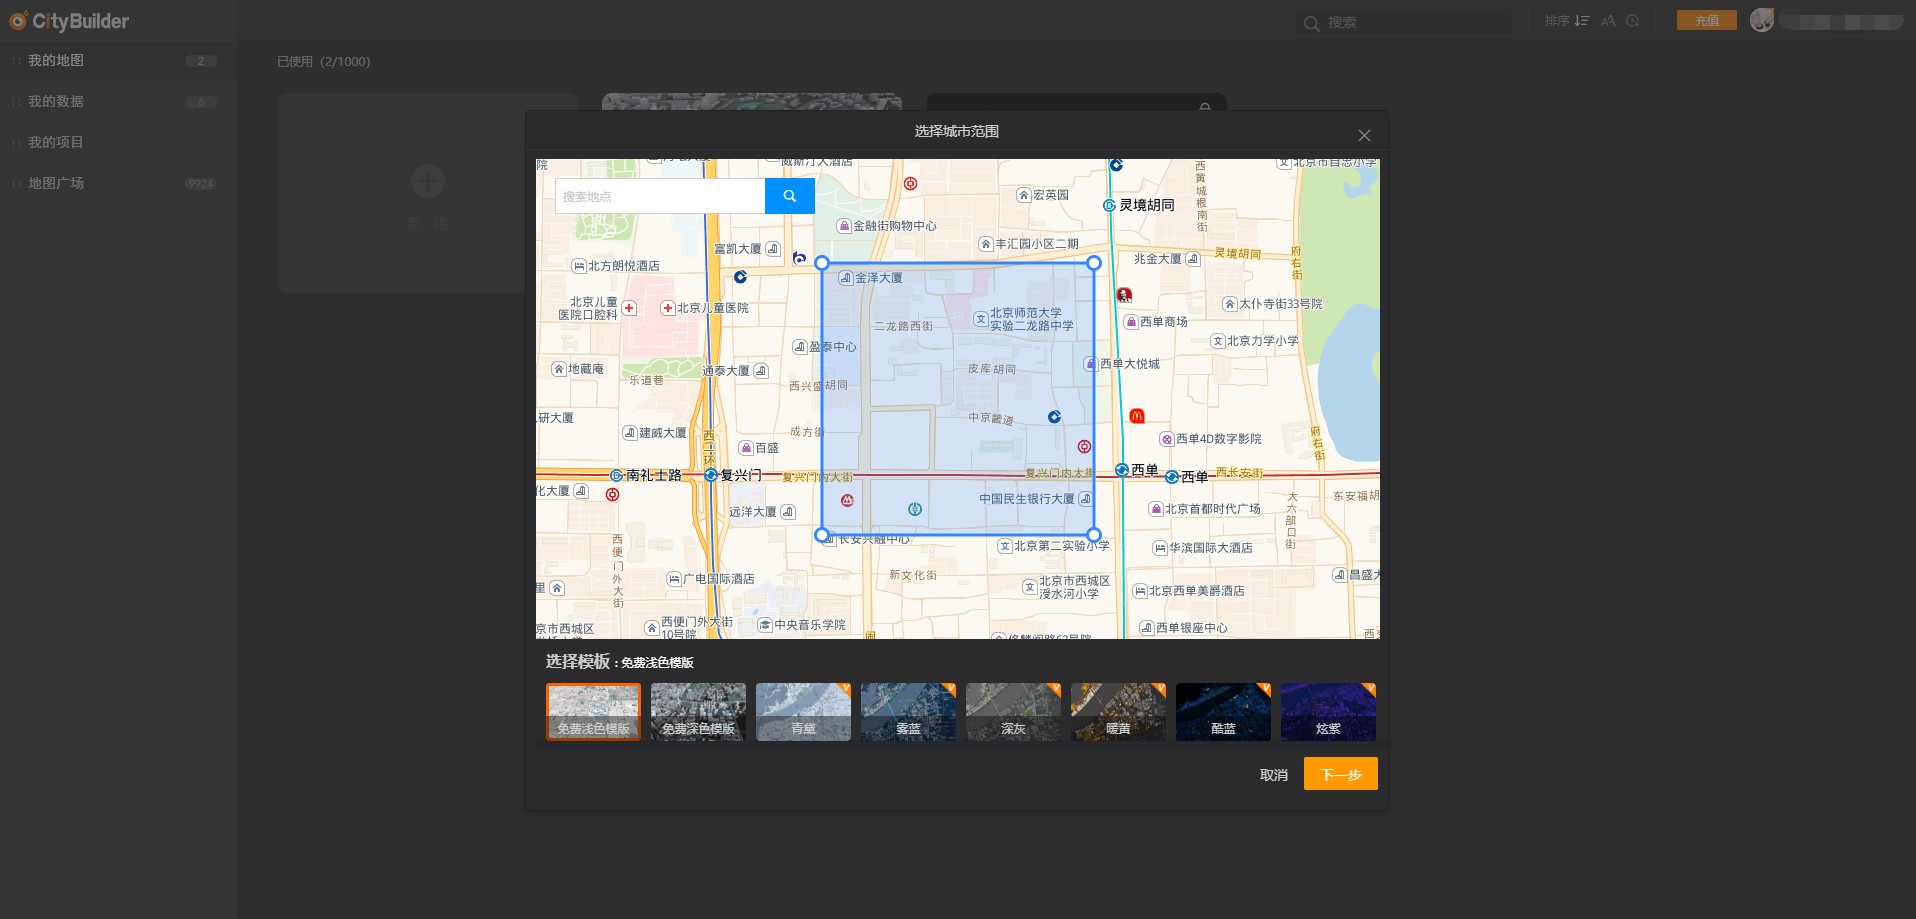Select the 免费浅色模版 template thumbnail
1916x919 pixels.
tap(593, 712)
